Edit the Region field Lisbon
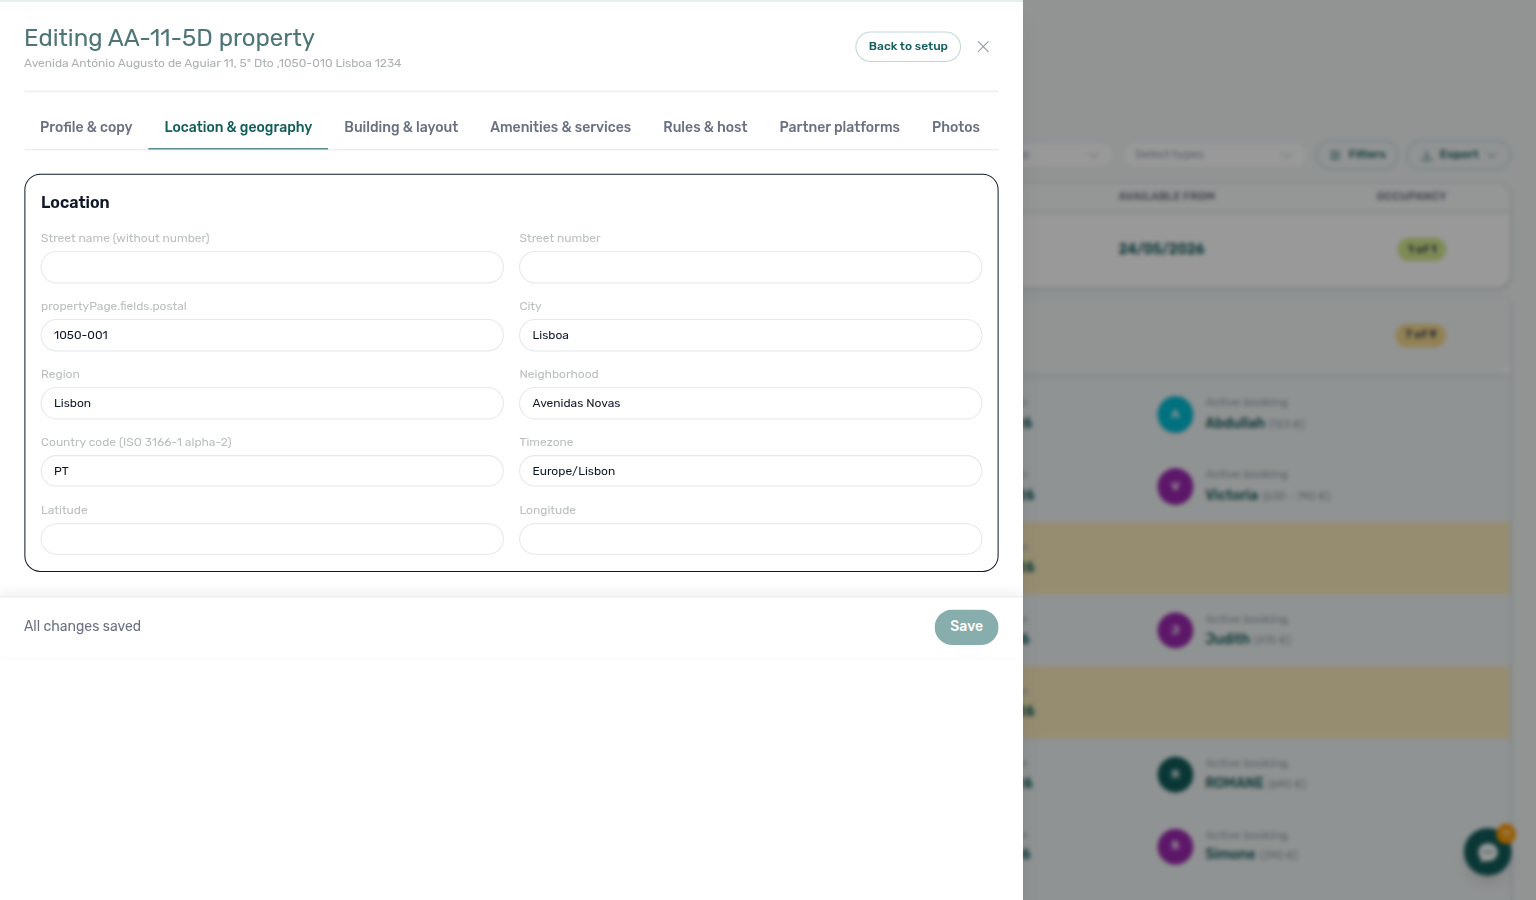The image size is (1536, 900). coord(272,403)
